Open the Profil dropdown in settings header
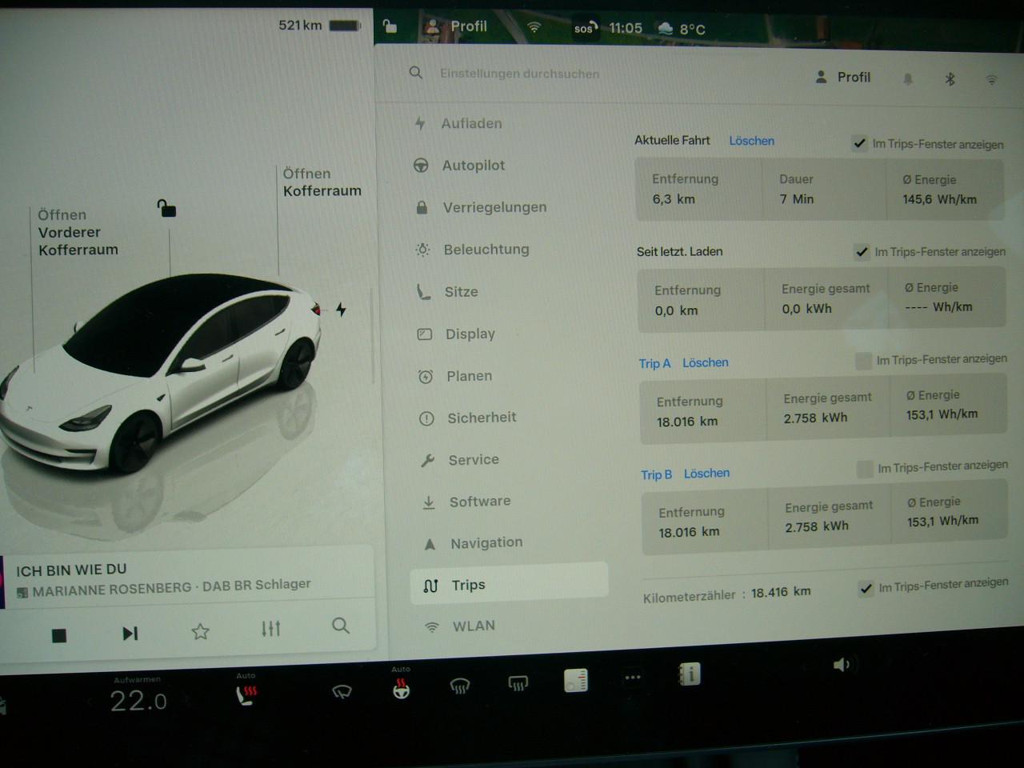The height and width of the screenshot is (768, 1024). click(x=843, y=77)
